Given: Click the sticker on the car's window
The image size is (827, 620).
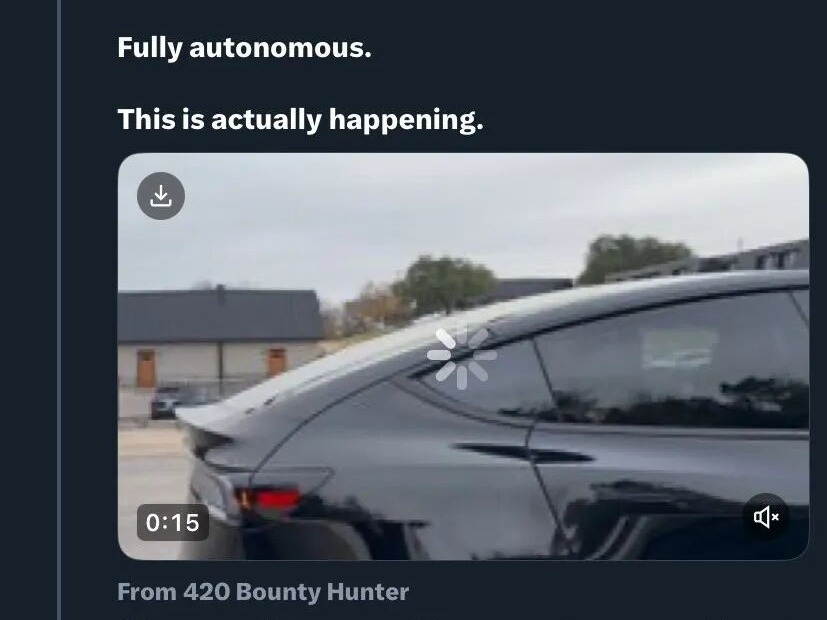Looking at the screenshot, I should [680, 348].
